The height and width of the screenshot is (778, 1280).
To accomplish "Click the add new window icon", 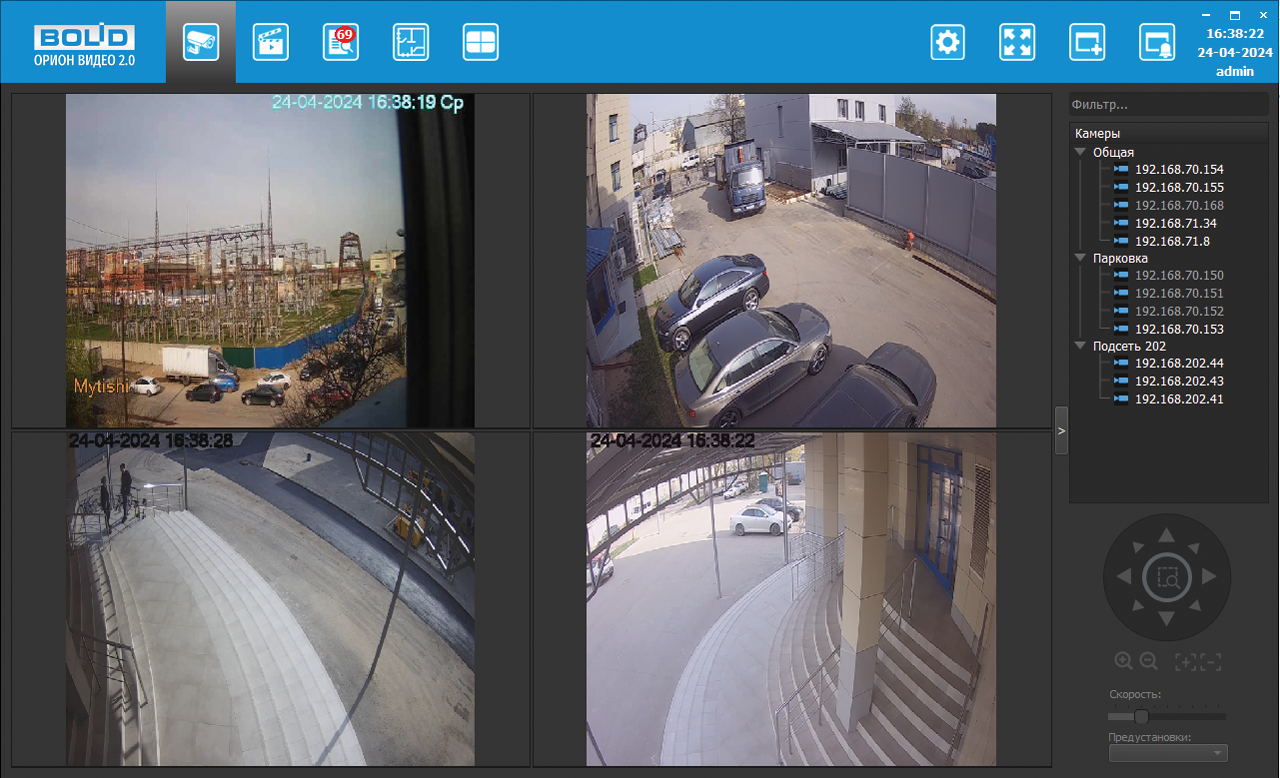I will (1087, 42).
